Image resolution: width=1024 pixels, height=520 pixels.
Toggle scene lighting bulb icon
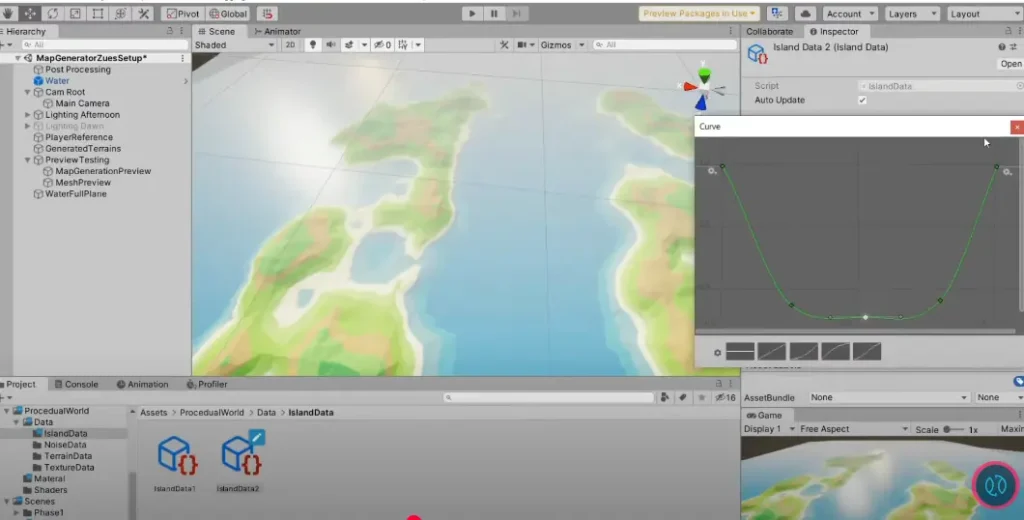[x=312, y=45]
